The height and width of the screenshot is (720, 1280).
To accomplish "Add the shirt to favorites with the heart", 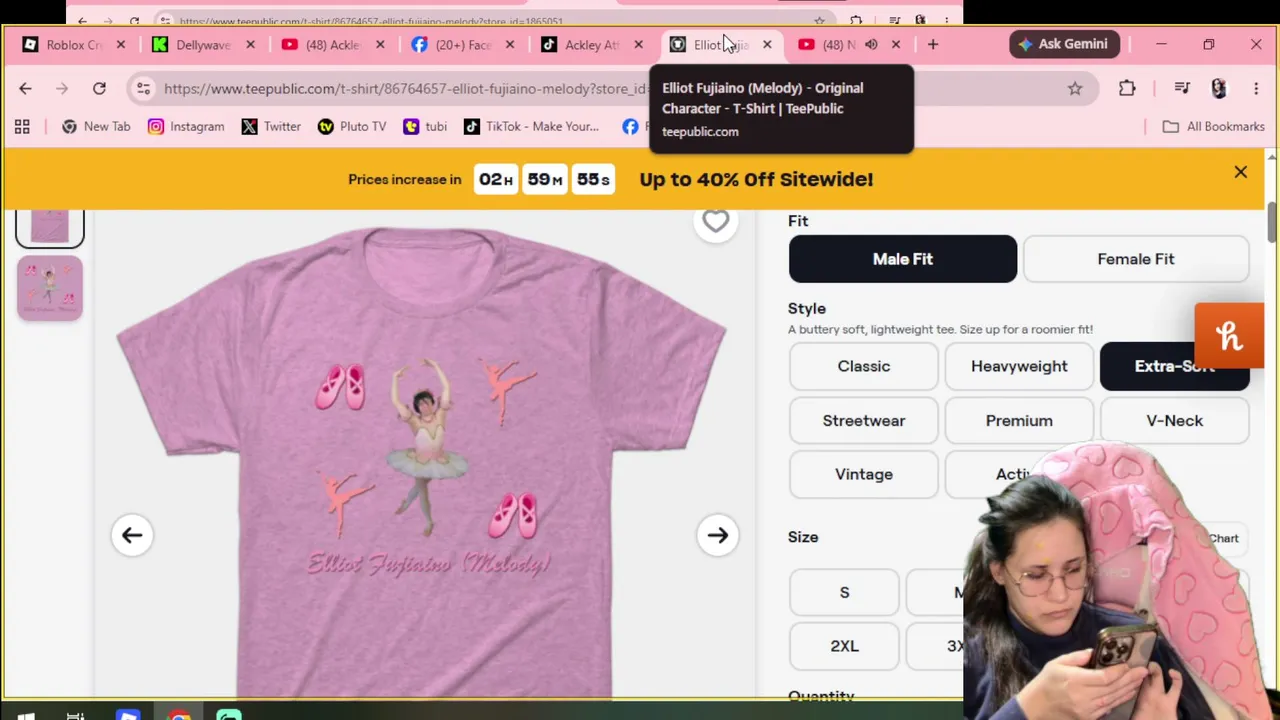I will point(715,221).
